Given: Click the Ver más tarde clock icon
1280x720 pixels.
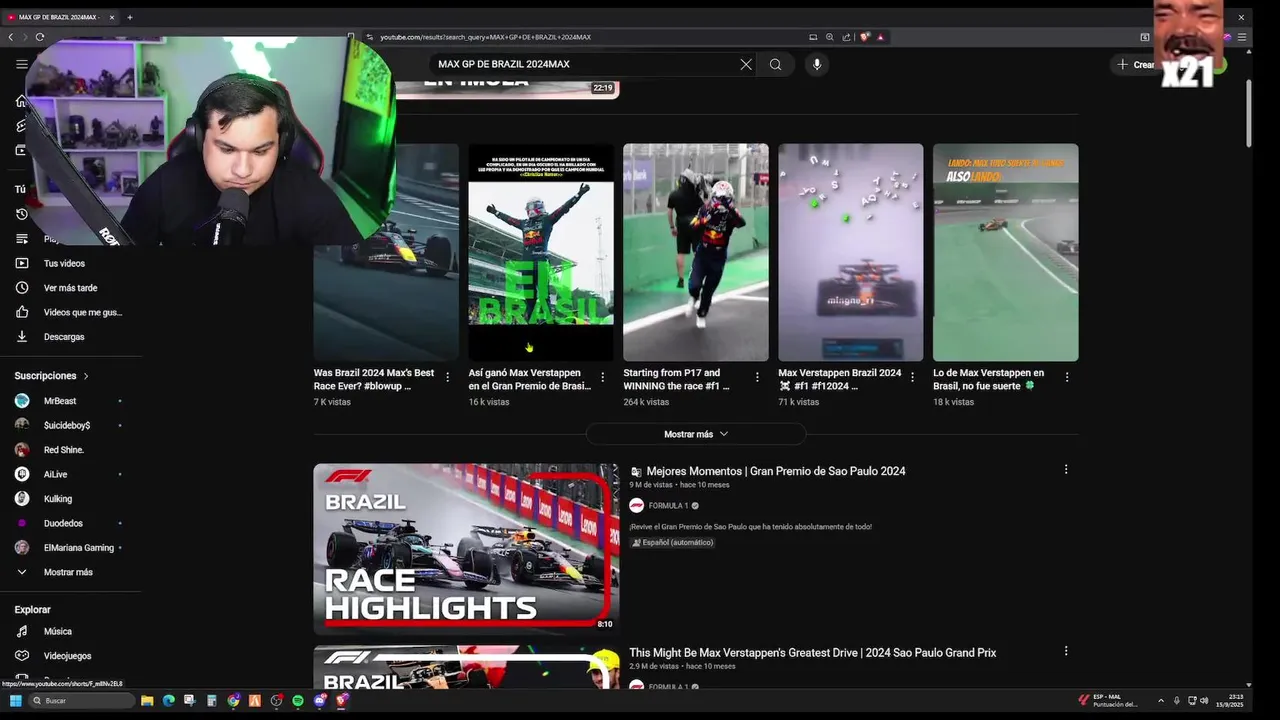Looking at the screenshot, I should pos(22,288).
